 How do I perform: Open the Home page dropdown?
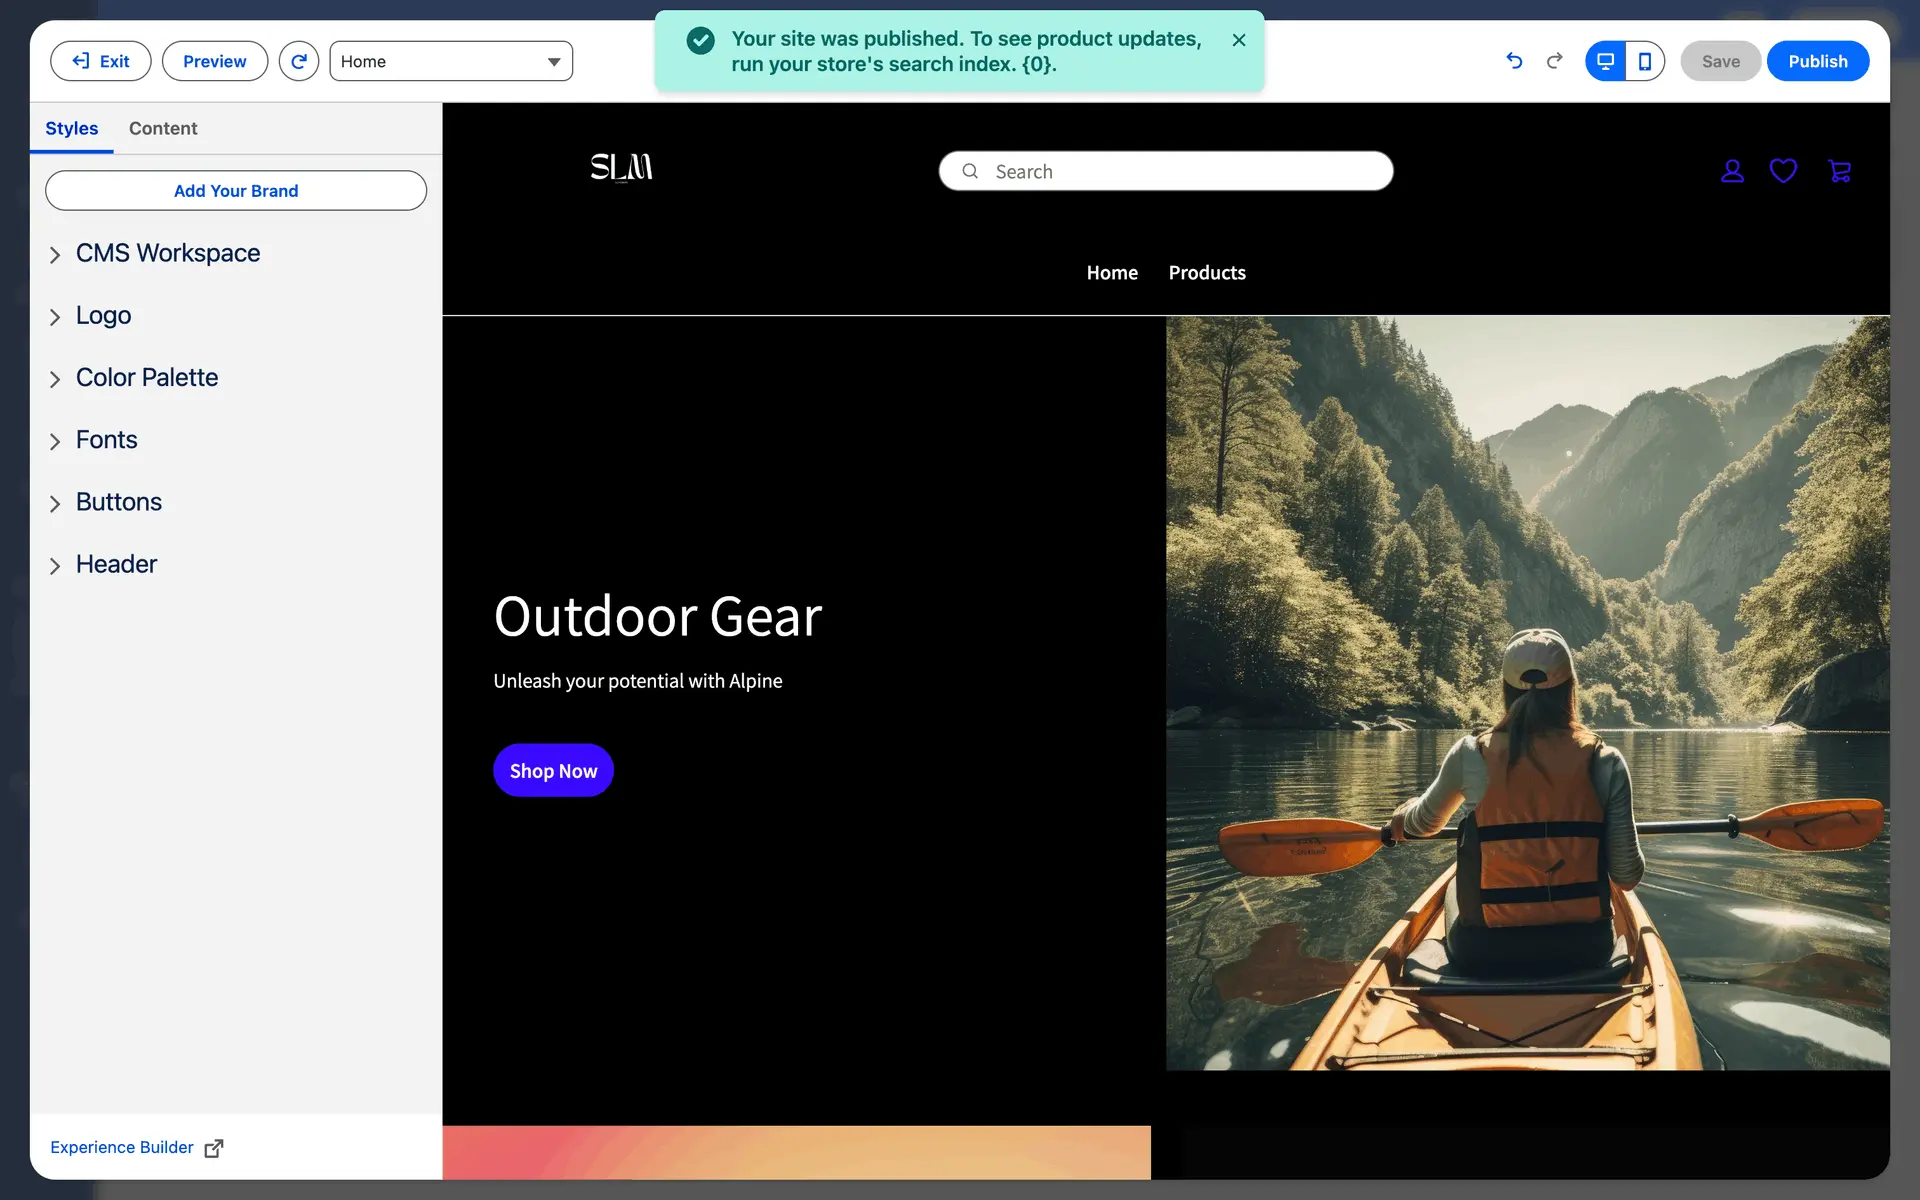tap(451, 61)
